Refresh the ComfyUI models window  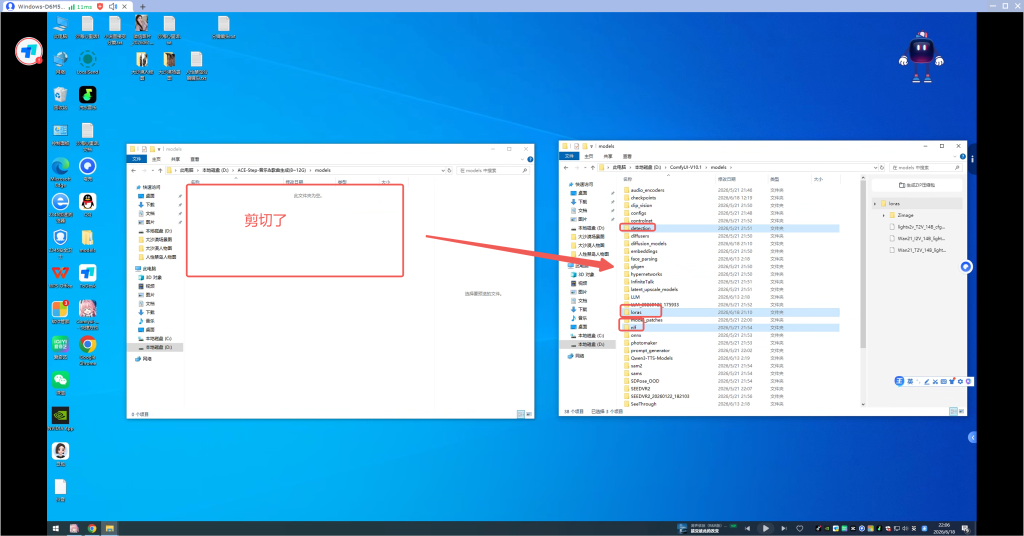[882, 167]
